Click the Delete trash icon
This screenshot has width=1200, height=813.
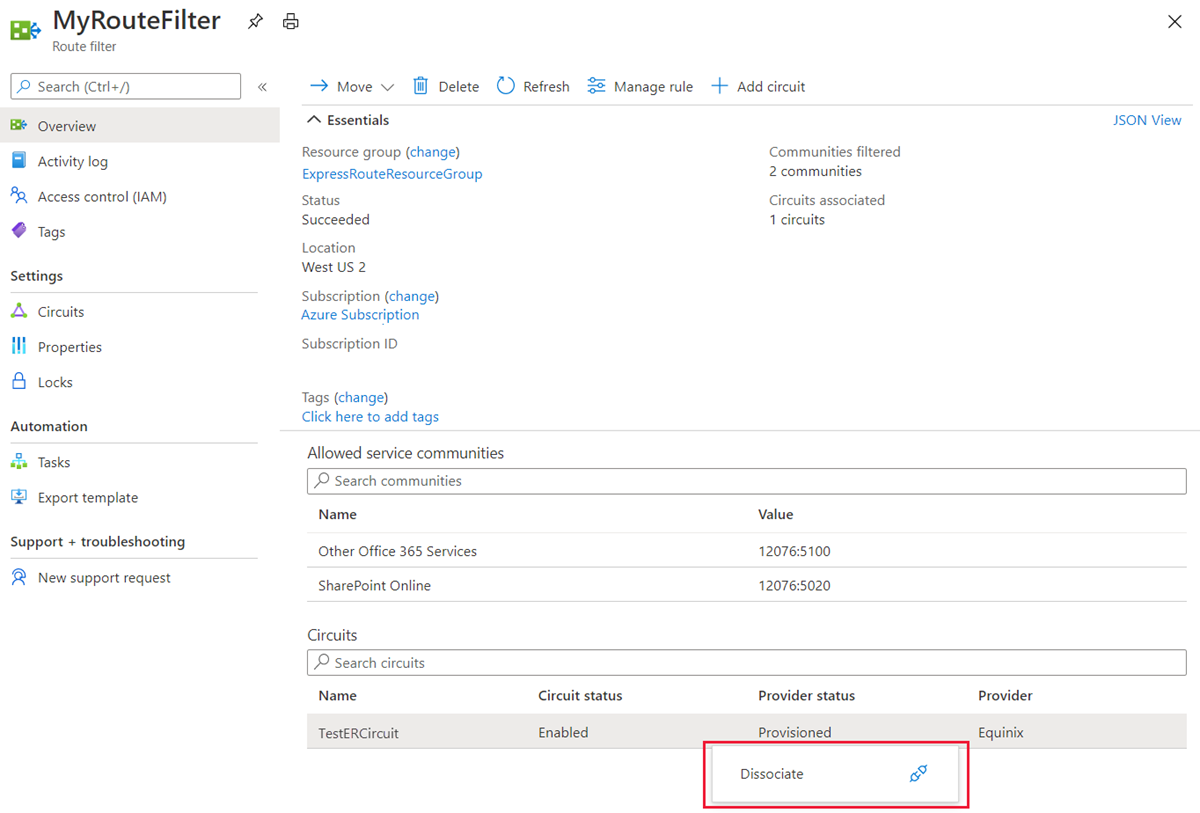click(421, 86)
